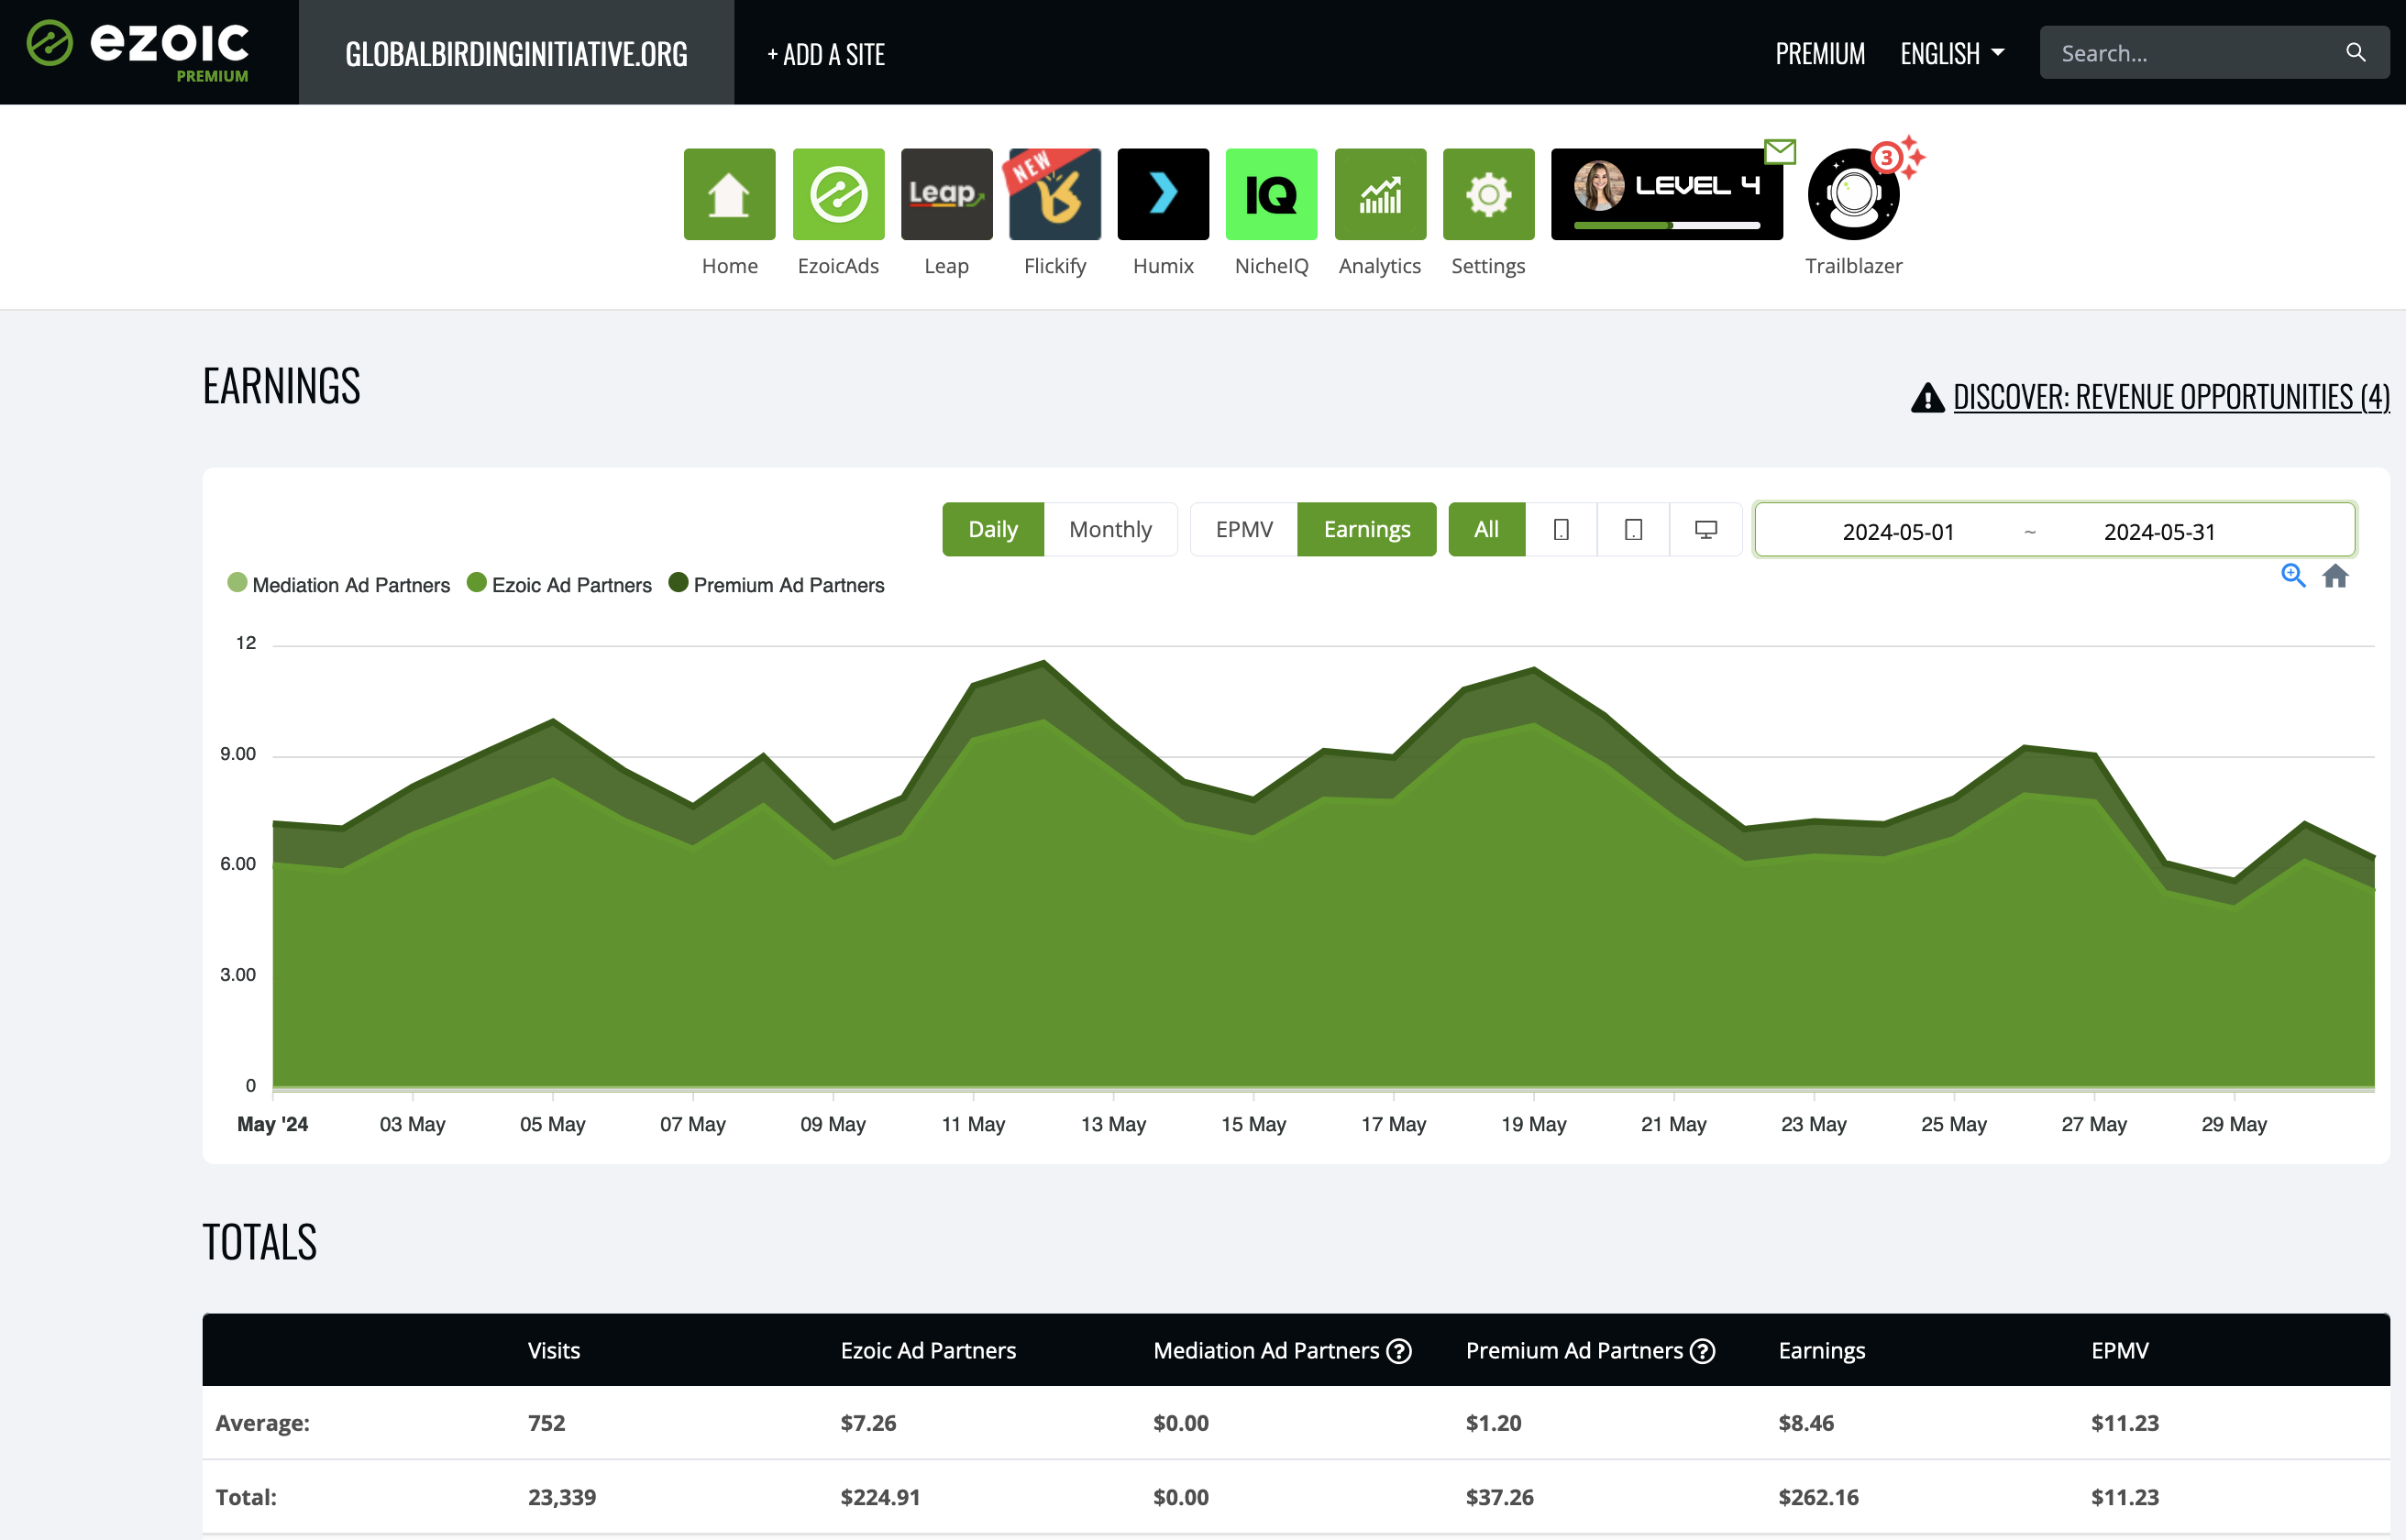Select All devices filter
Viewport: 2406px width, 1540px height.
[x=1486, y=529]
